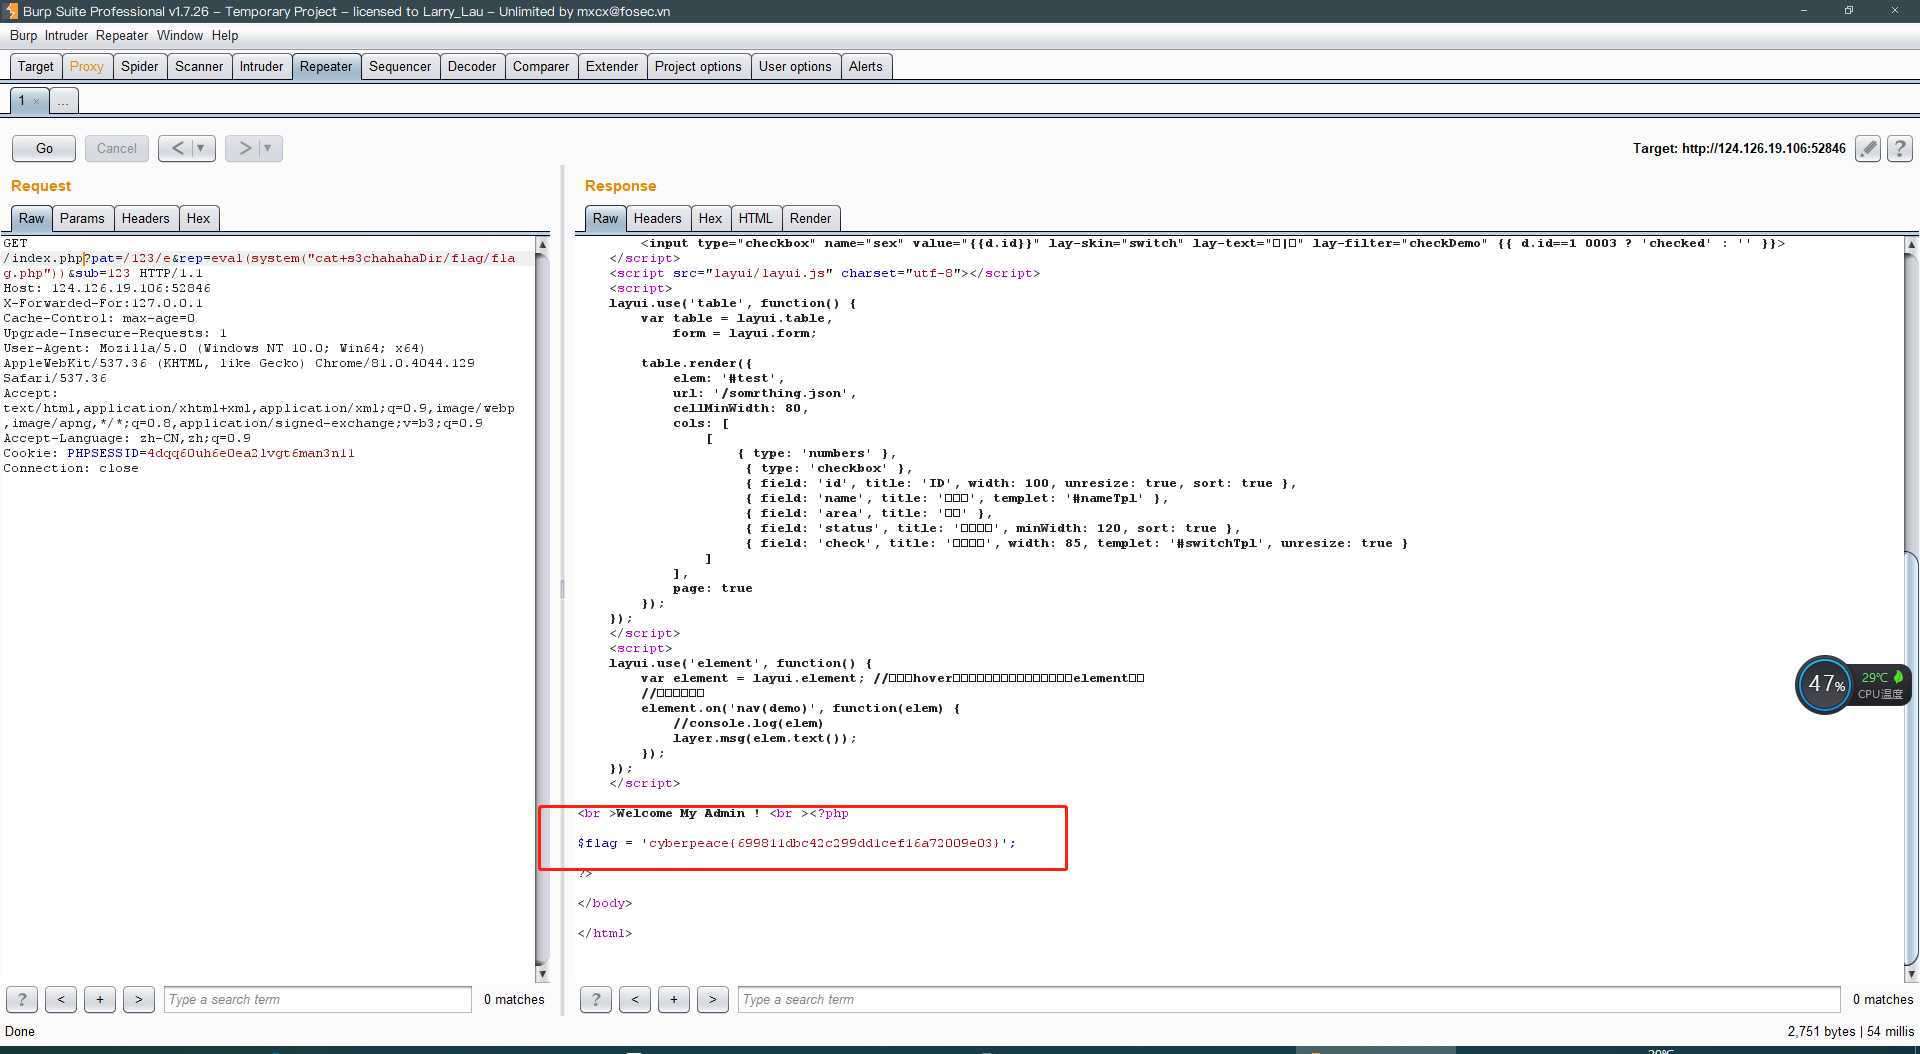Screen dimensions: 1920x1054
Task: Go back to previous request in history
Action: pos(178,148)
